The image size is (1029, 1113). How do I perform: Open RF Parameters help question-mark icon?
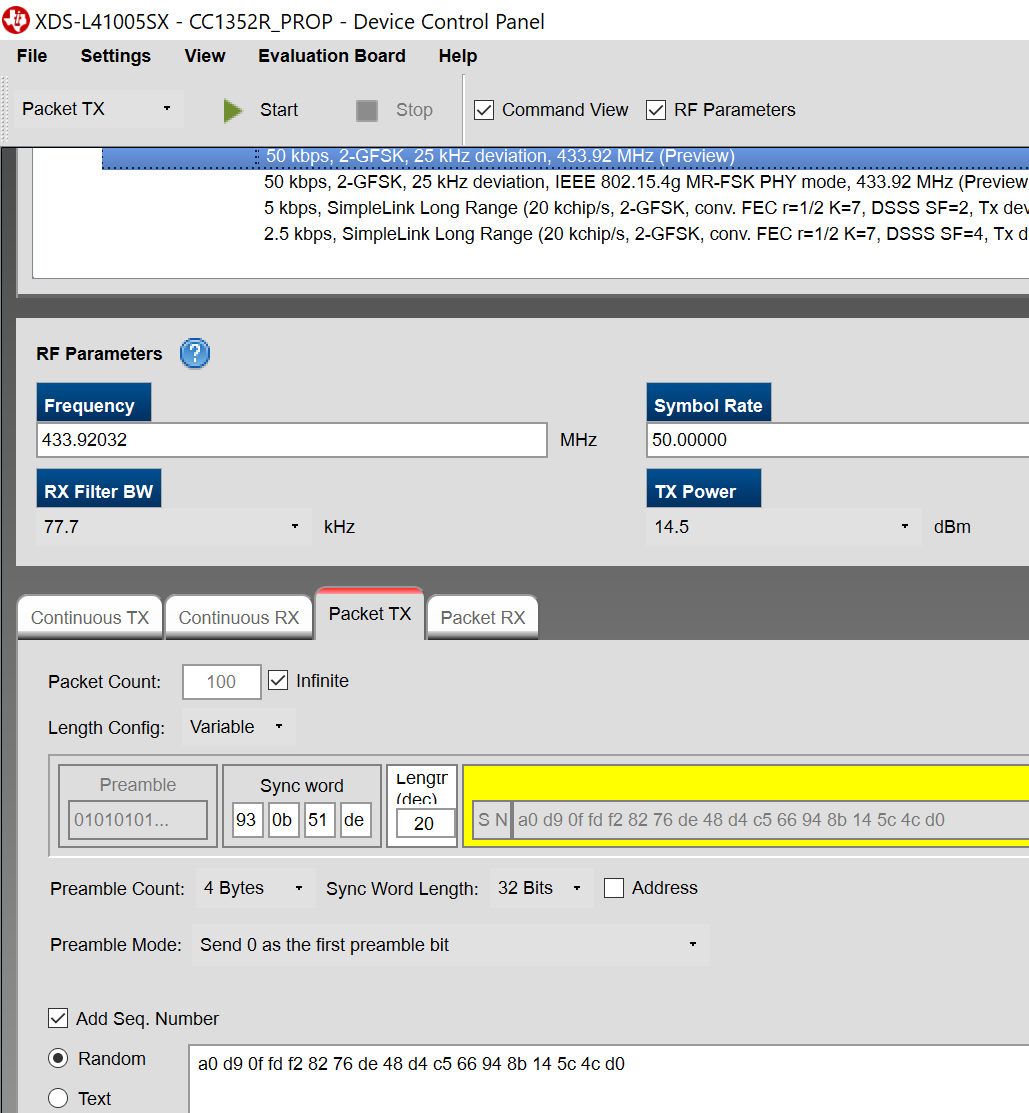(194, 353)
